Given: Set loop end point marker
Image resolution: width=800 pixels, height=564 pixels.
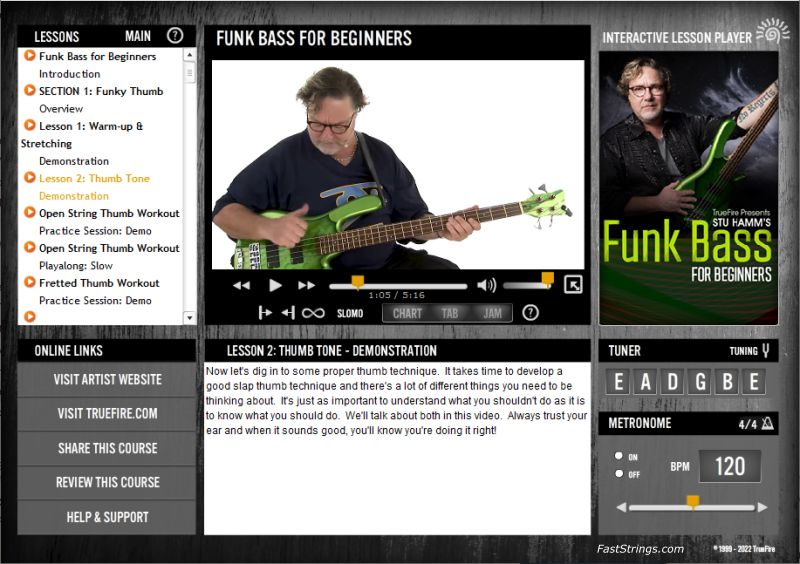Looking at the screenshot, I should [288, 312].
